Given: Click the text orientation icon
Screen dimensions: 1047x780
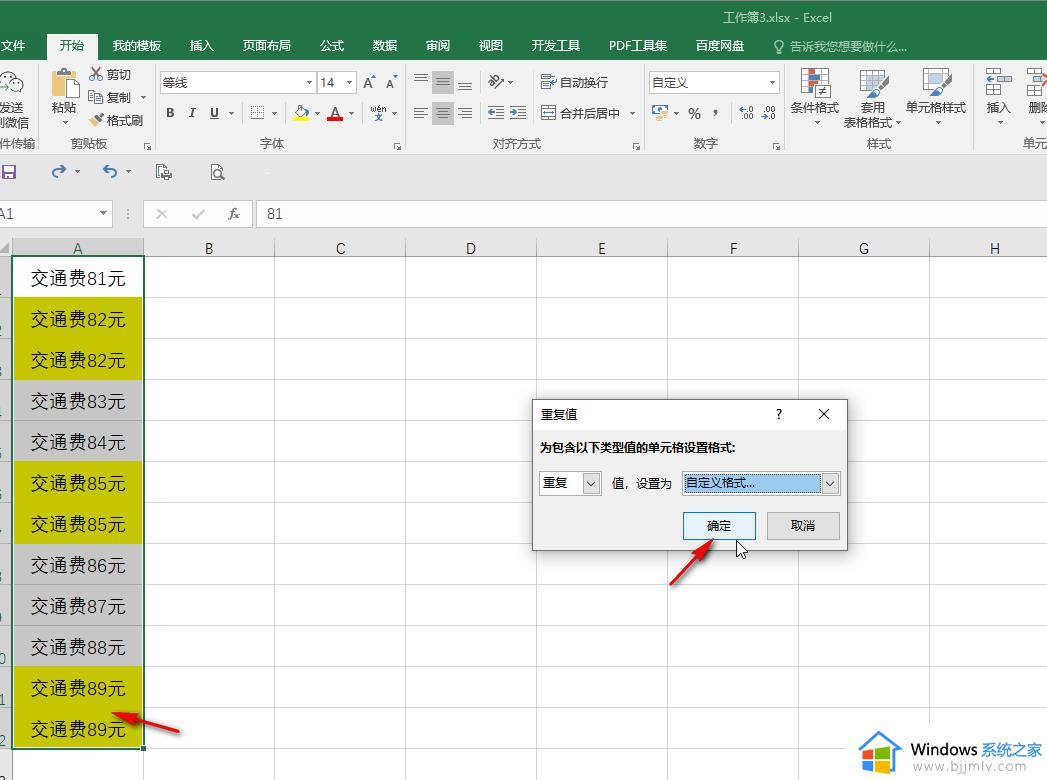Looking at the screenshot, I should click(x=496, y=81).
